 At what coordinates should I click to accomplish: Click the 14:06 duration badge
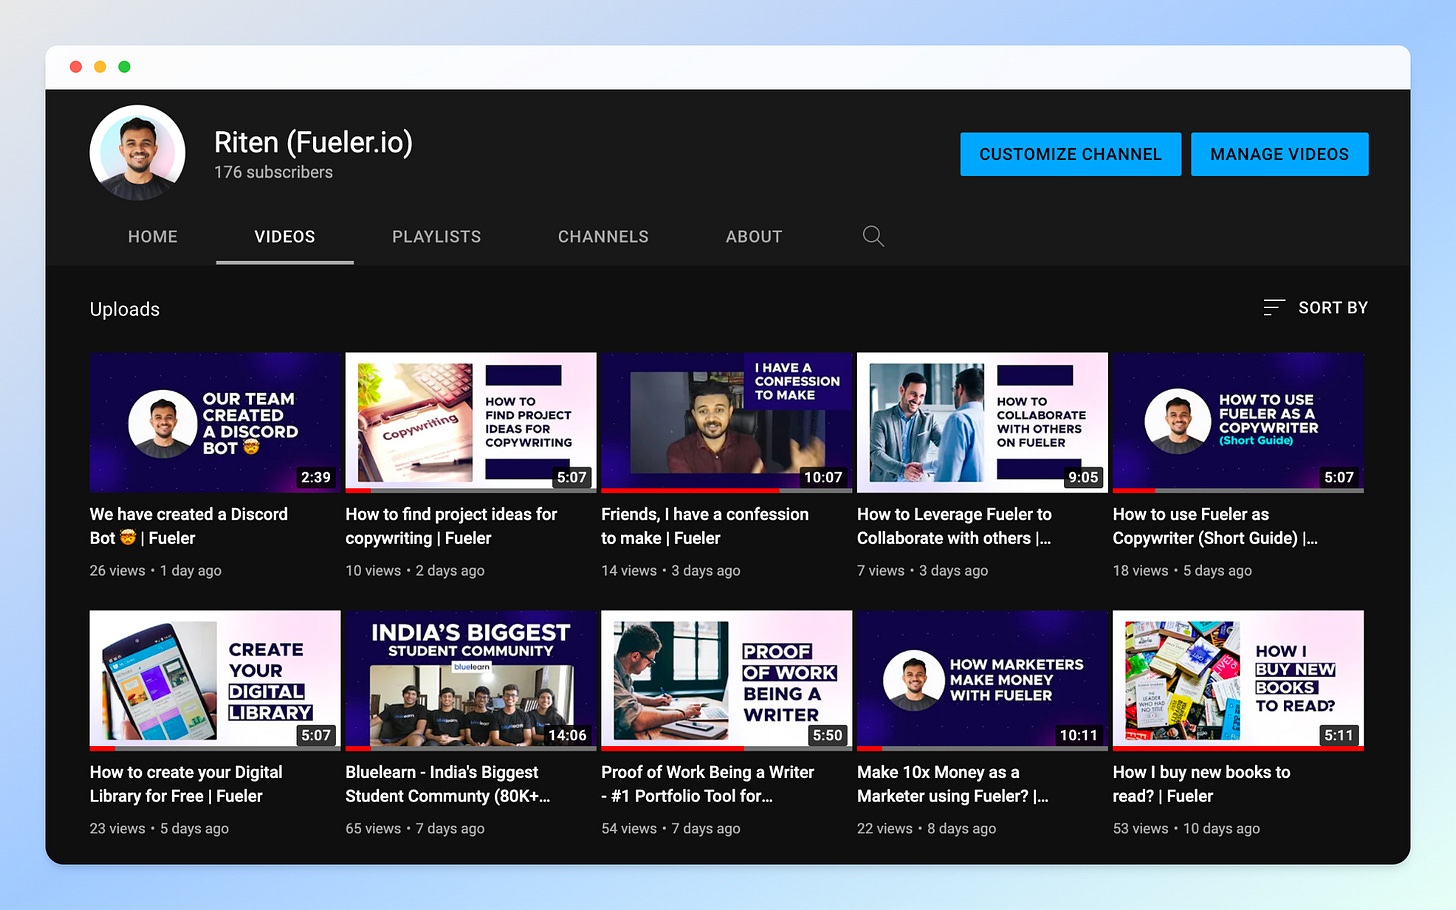coord(567,735)
